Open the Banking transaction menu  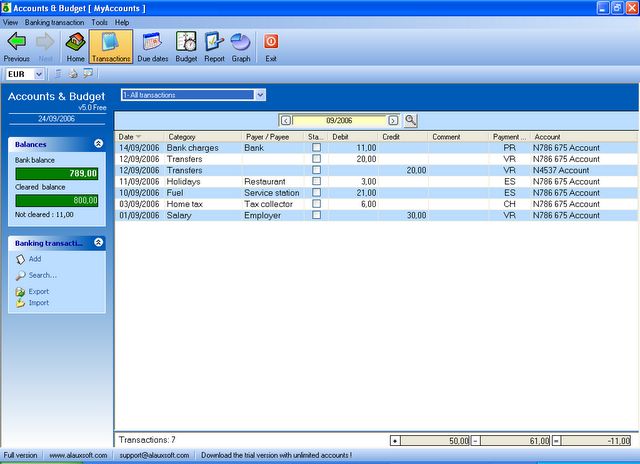(54, 22)
